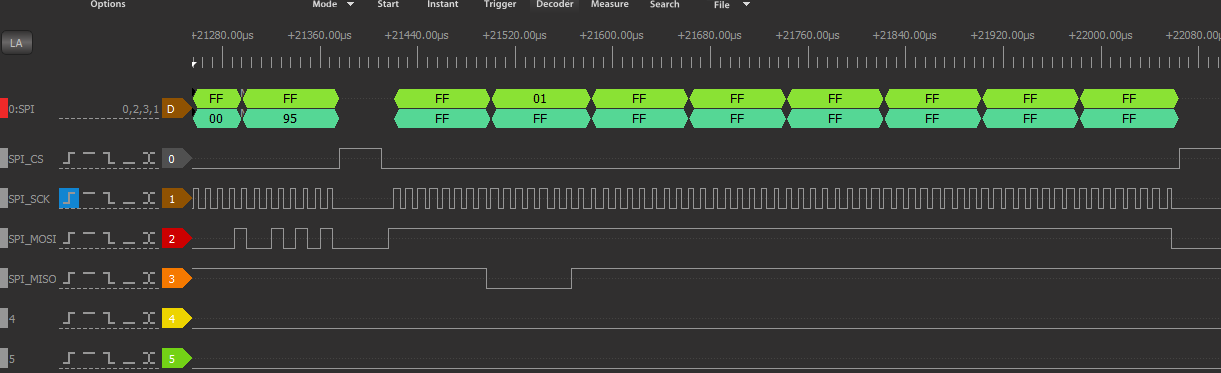This screenshot has width=1221, height=373.
Task: Open the Search panel
Action: coord(664,5)
